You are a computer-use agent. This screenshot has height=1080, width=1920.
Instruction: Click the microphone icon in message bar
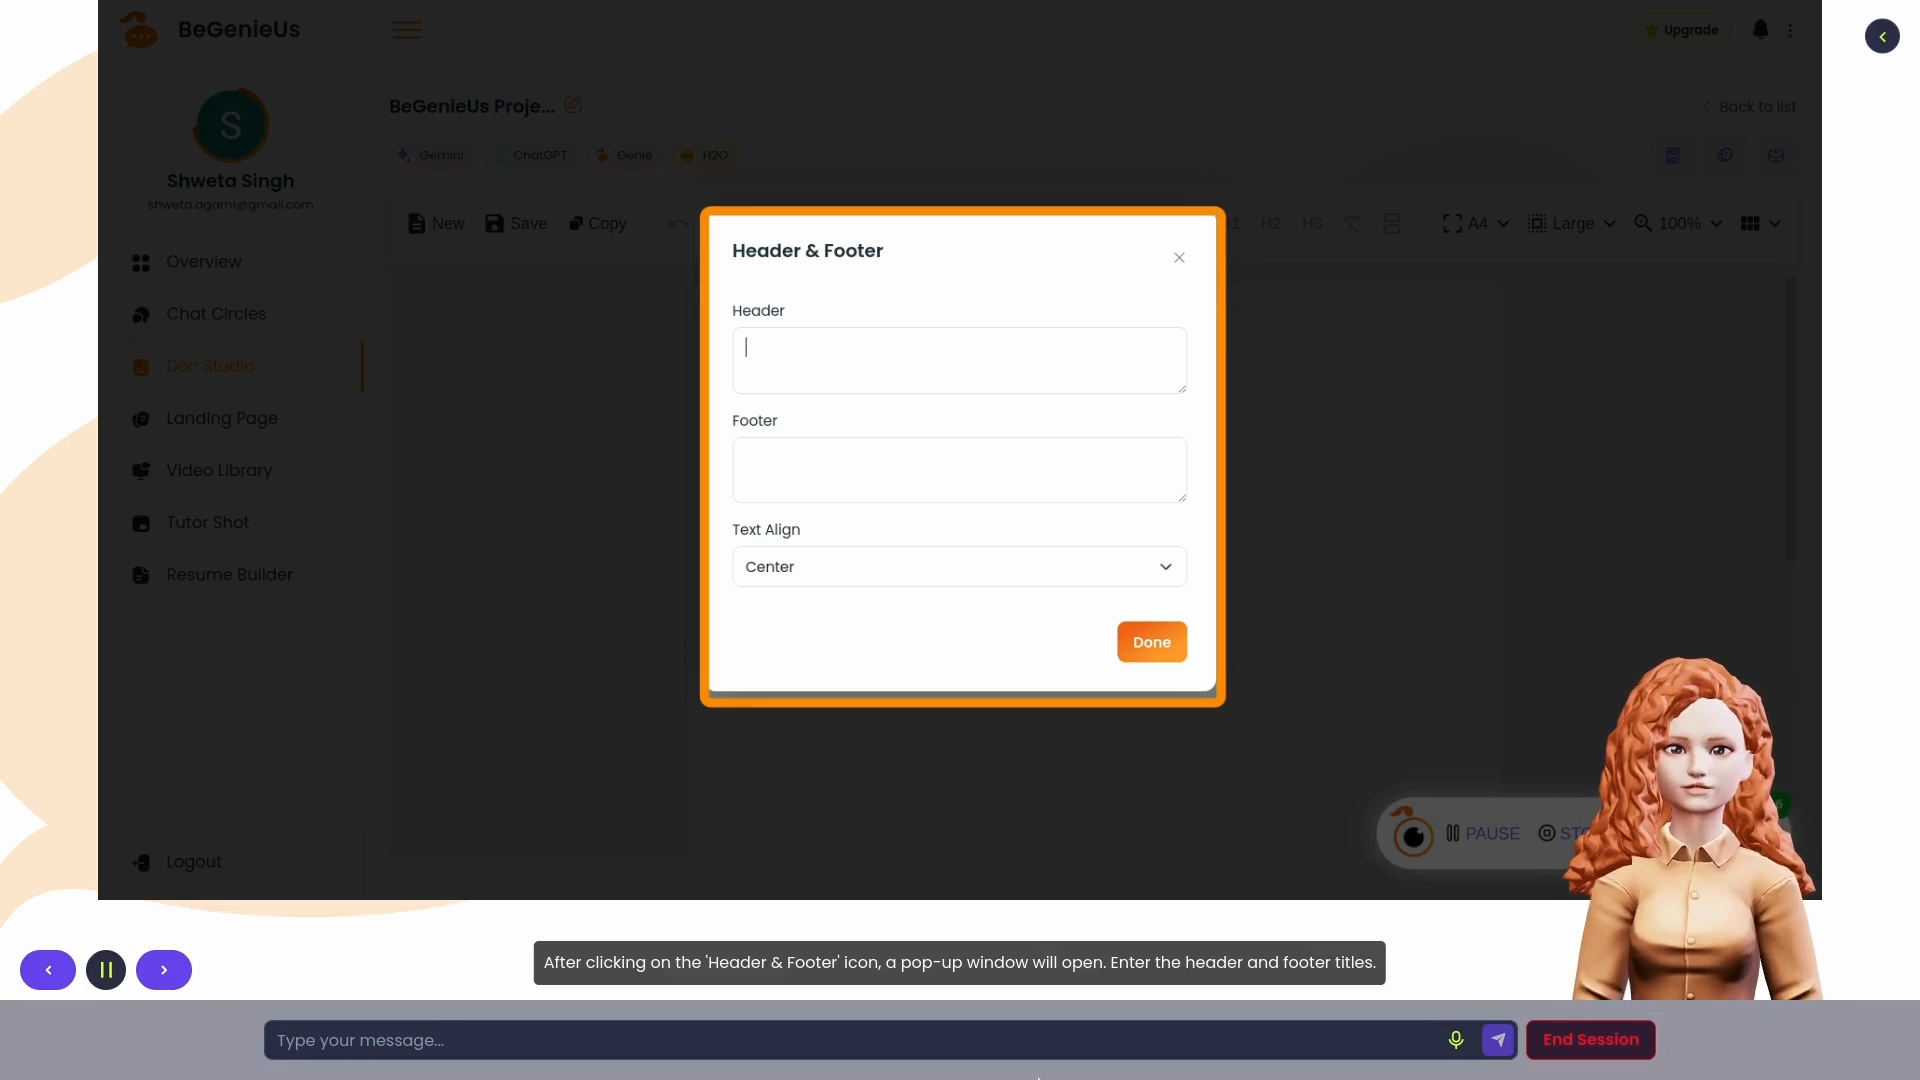point(1456,1040)
